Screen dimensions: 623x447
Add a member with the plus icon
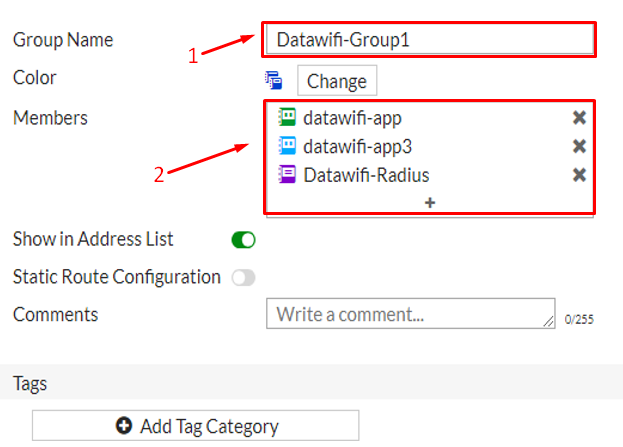pos(430,203)
